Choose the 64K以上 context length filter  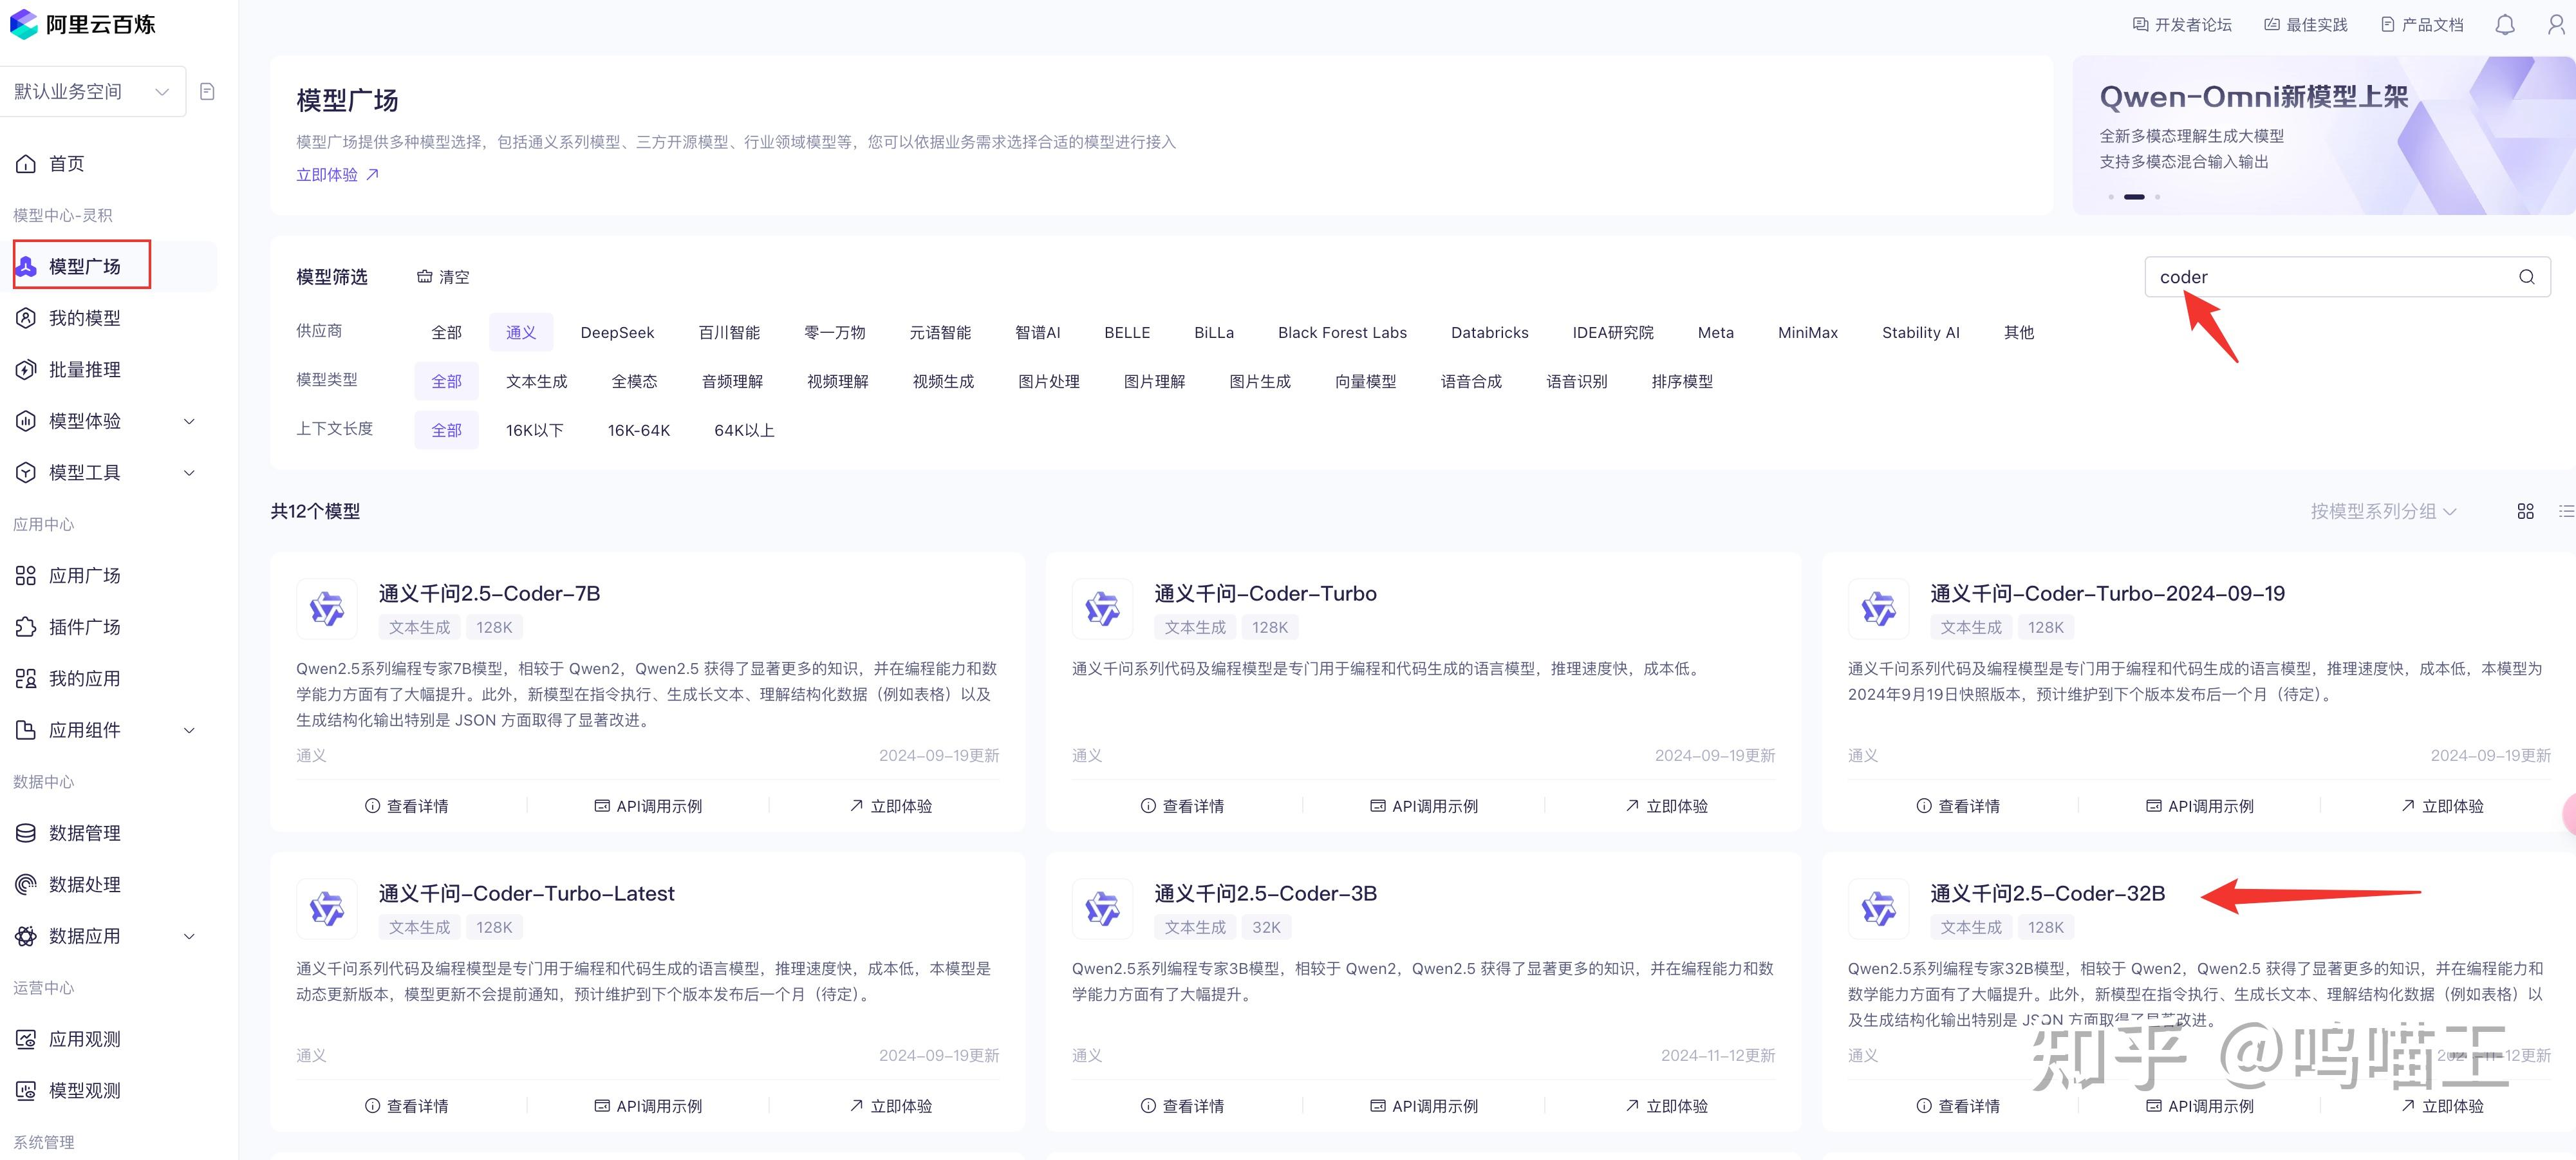click(x=744, y=430)
